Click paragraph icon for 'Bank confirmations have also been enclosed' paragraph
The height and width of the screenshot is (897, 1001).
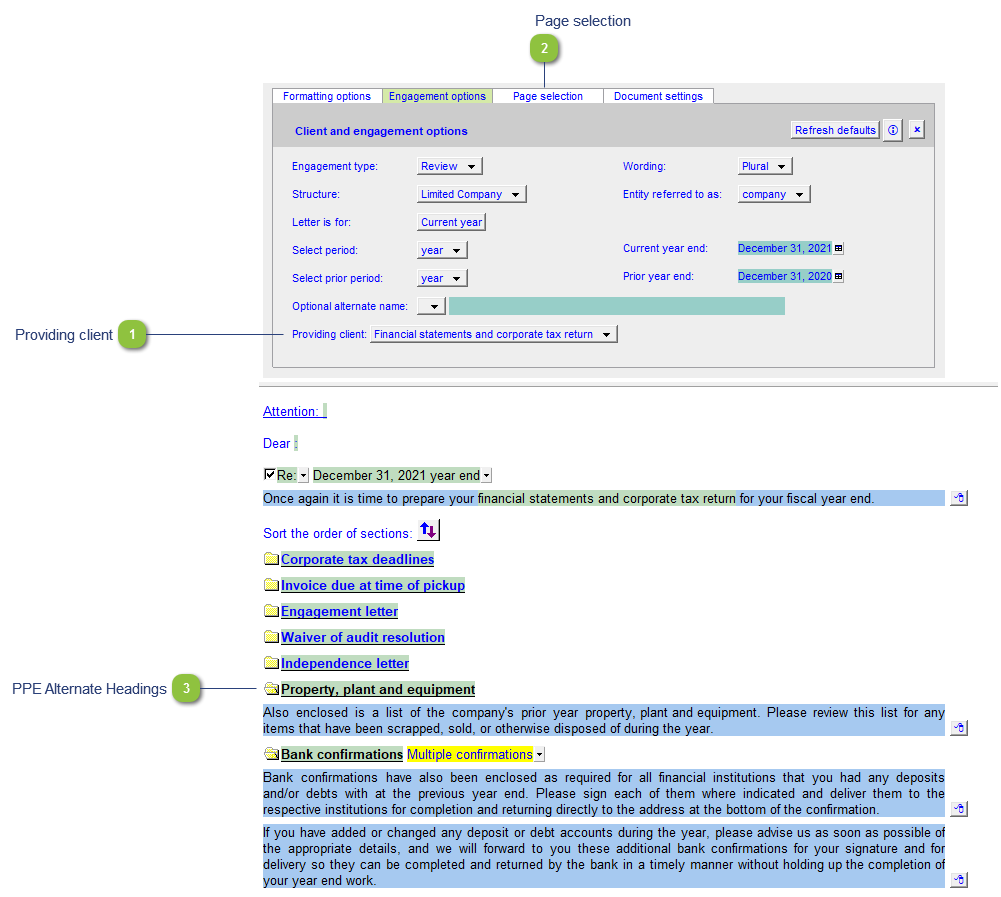point(959,809)
